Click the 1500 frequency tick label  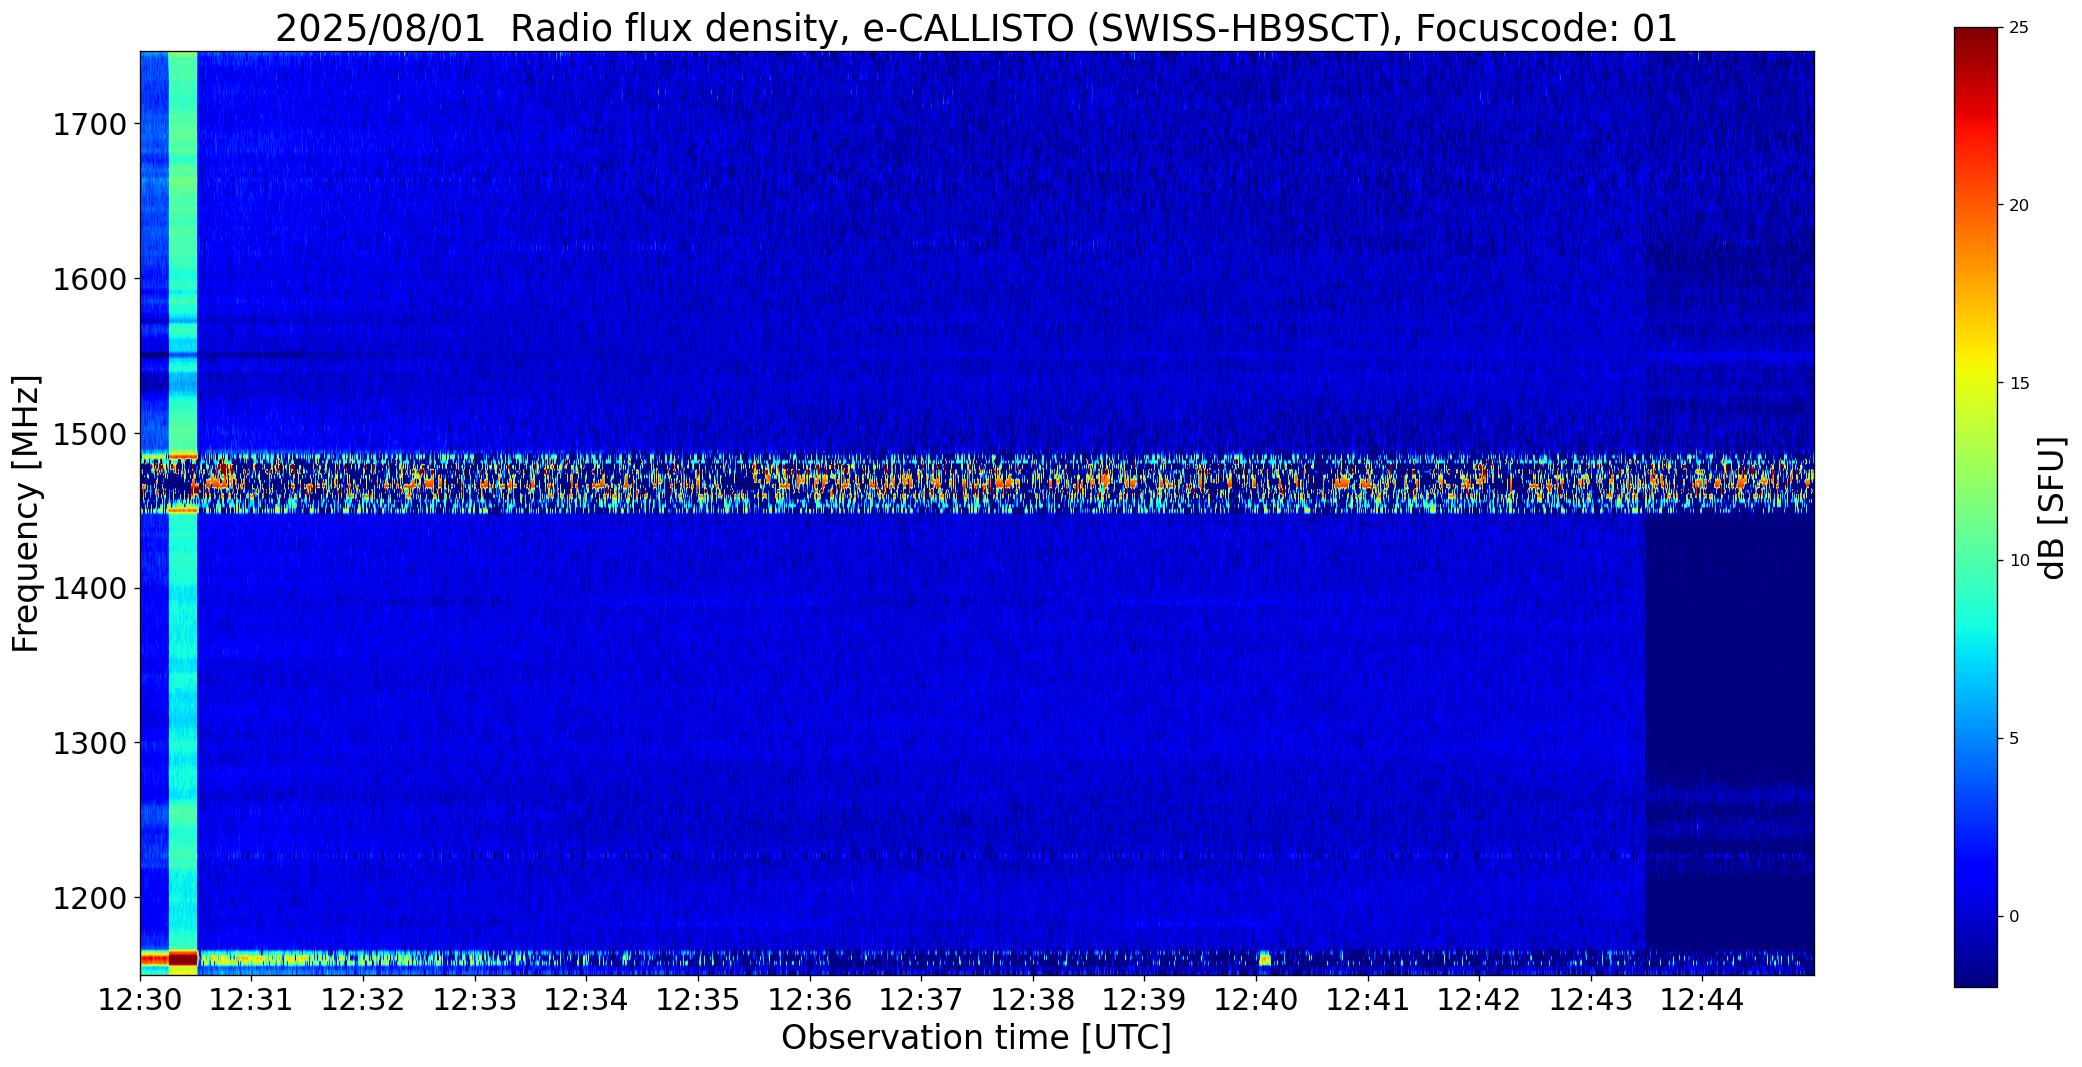[89, 434]
